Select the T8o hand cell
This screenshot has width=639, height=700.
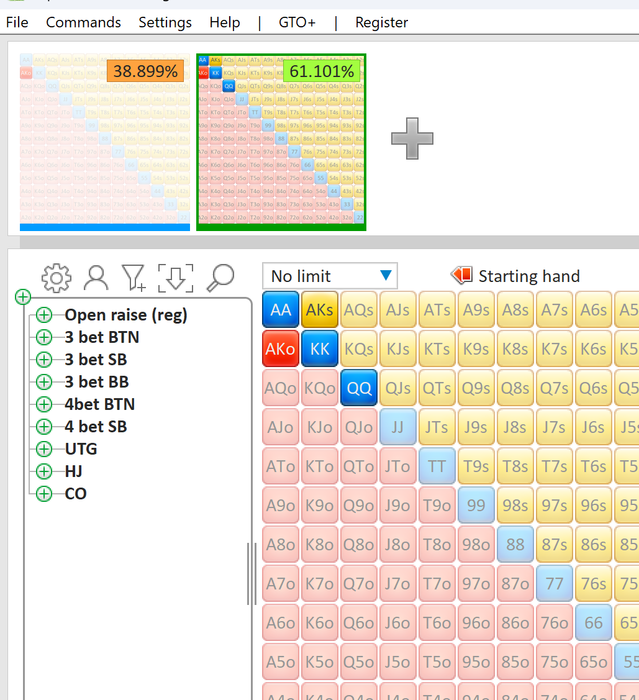pyautogui.click(x=437, y=544)
